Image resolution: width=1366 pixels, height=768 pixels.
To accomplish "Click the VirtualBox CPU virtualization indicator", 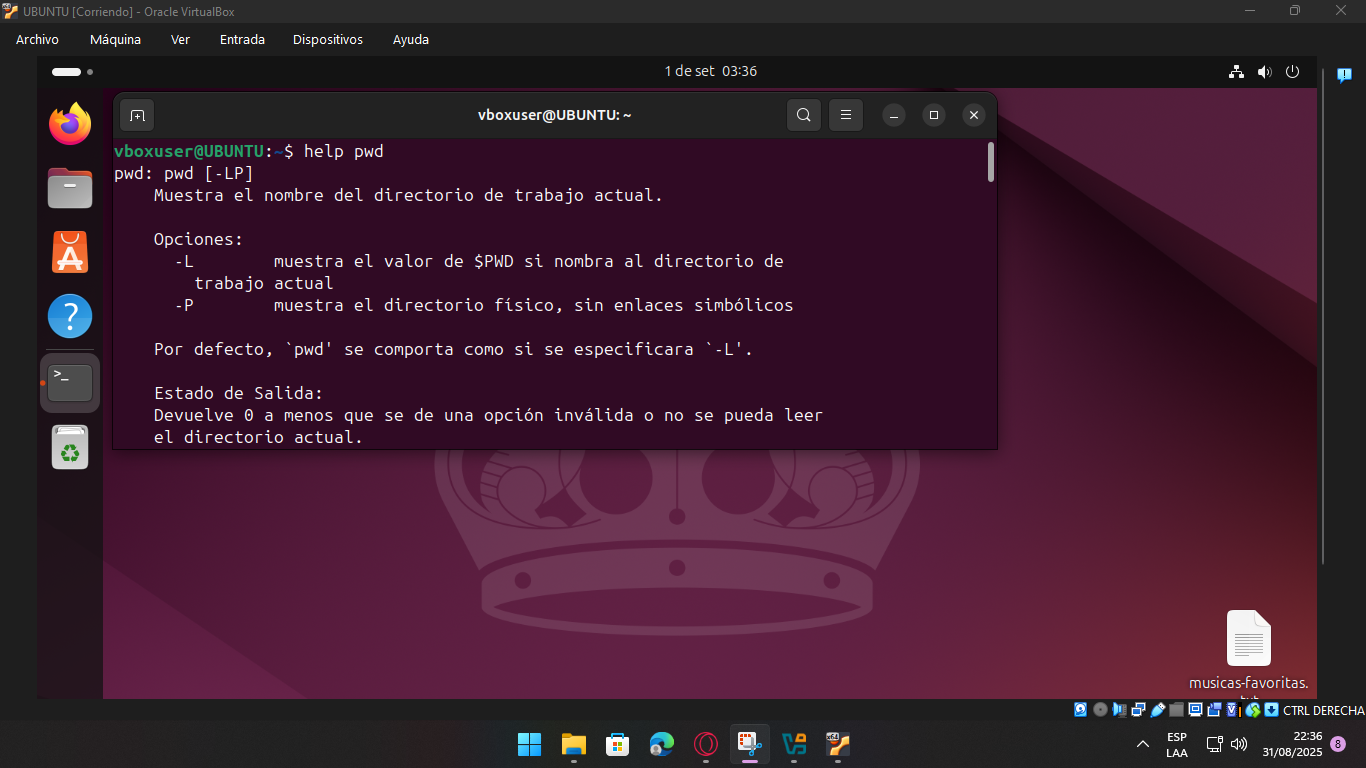I will click(1234, 710).
